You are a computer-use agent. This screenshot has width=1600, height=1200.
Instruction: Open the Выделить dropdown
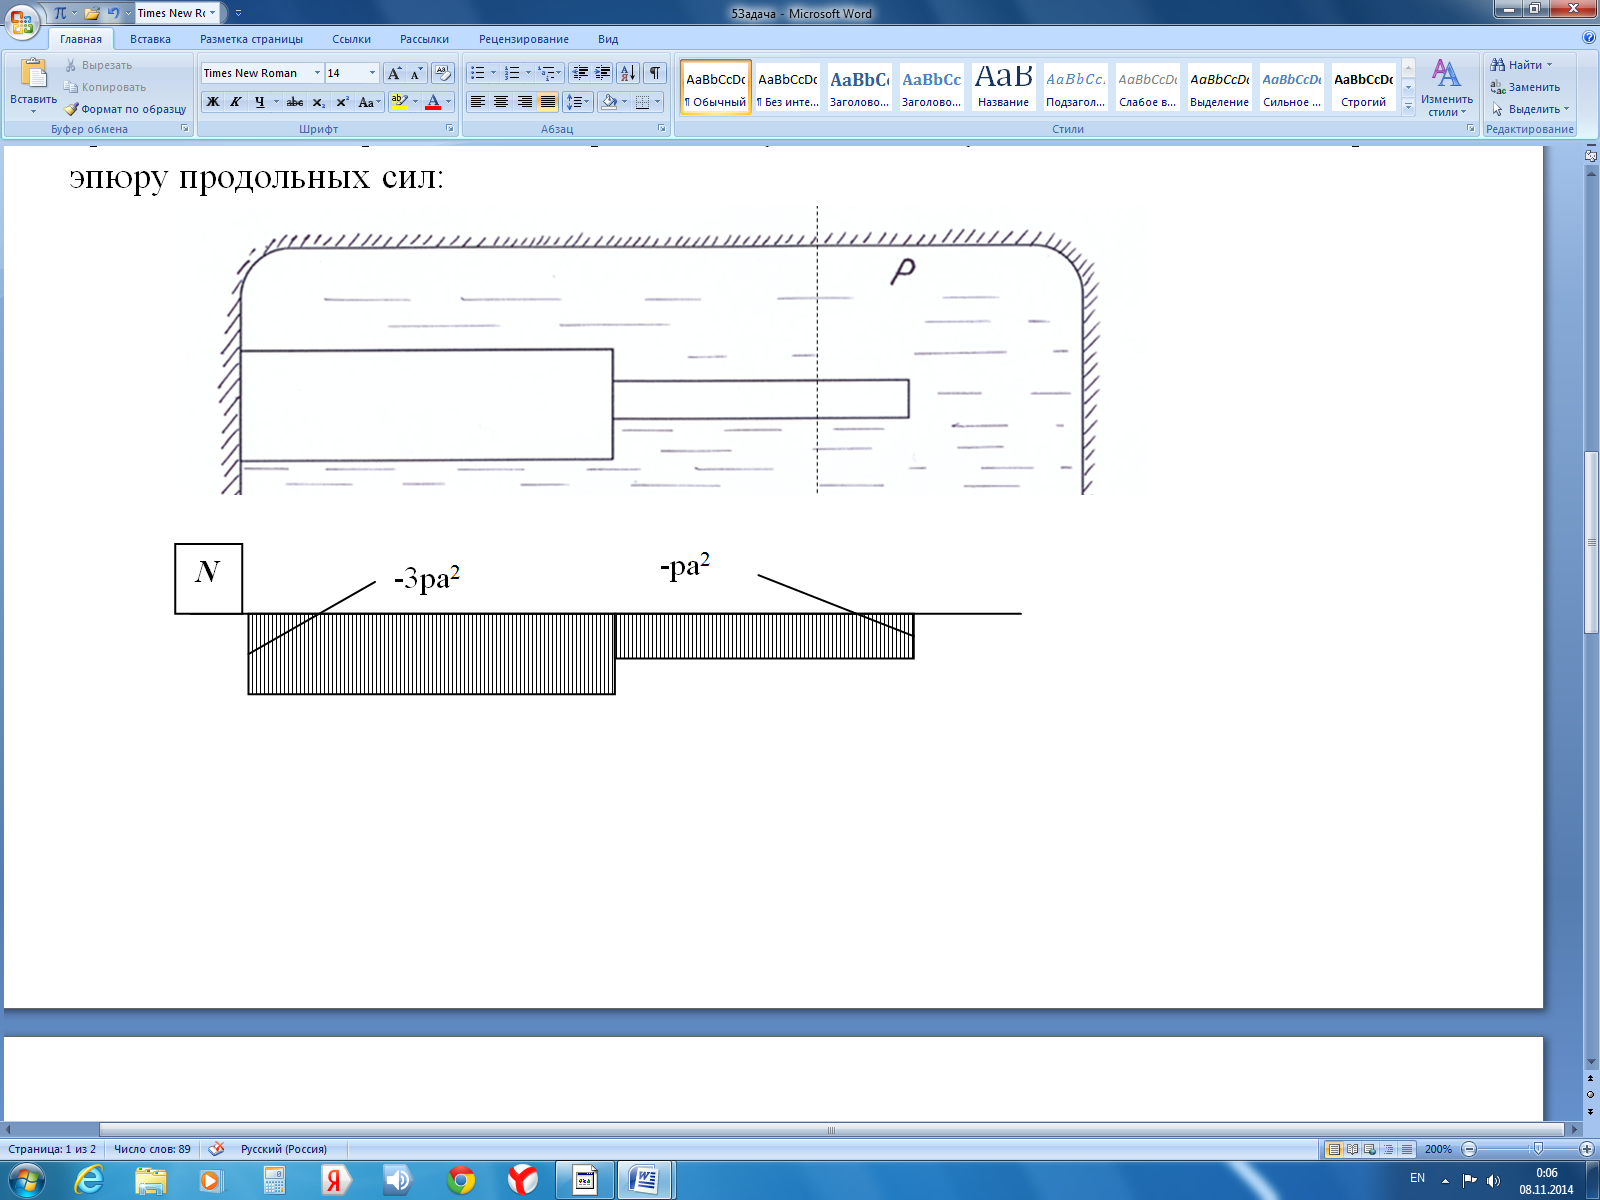click(x=1531, y=109)
